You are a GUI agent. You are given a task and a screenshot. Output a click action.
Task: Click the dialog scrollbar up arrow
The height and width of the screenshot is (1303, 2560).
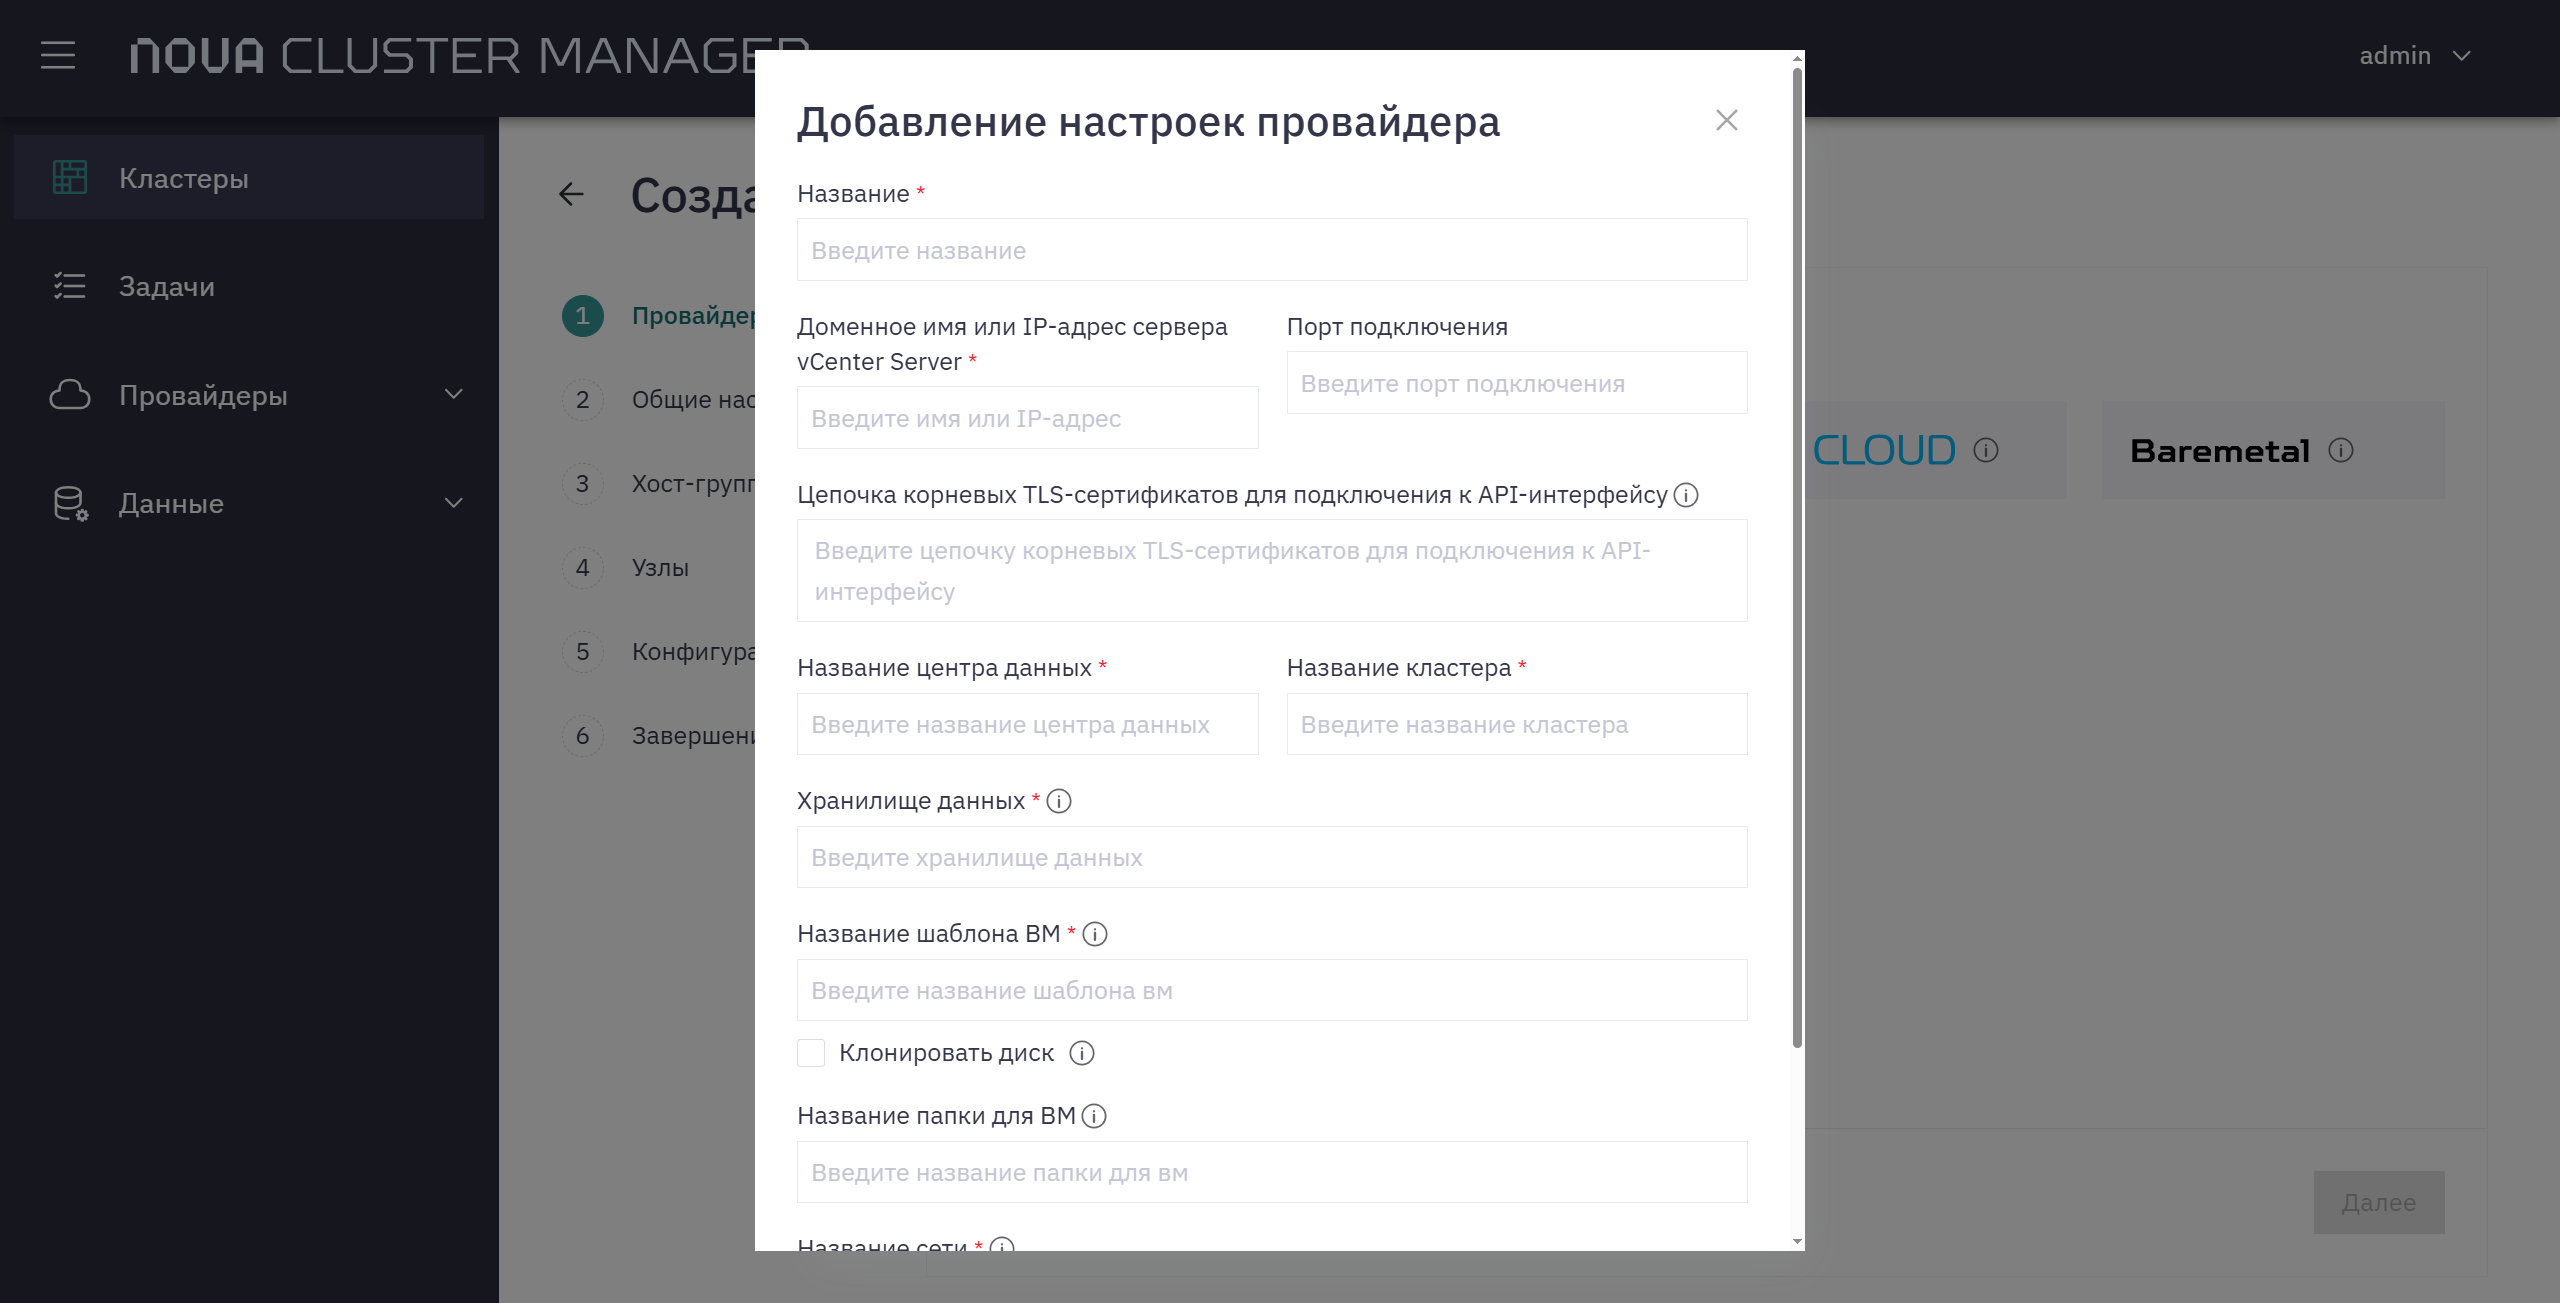pos(1797,59)
